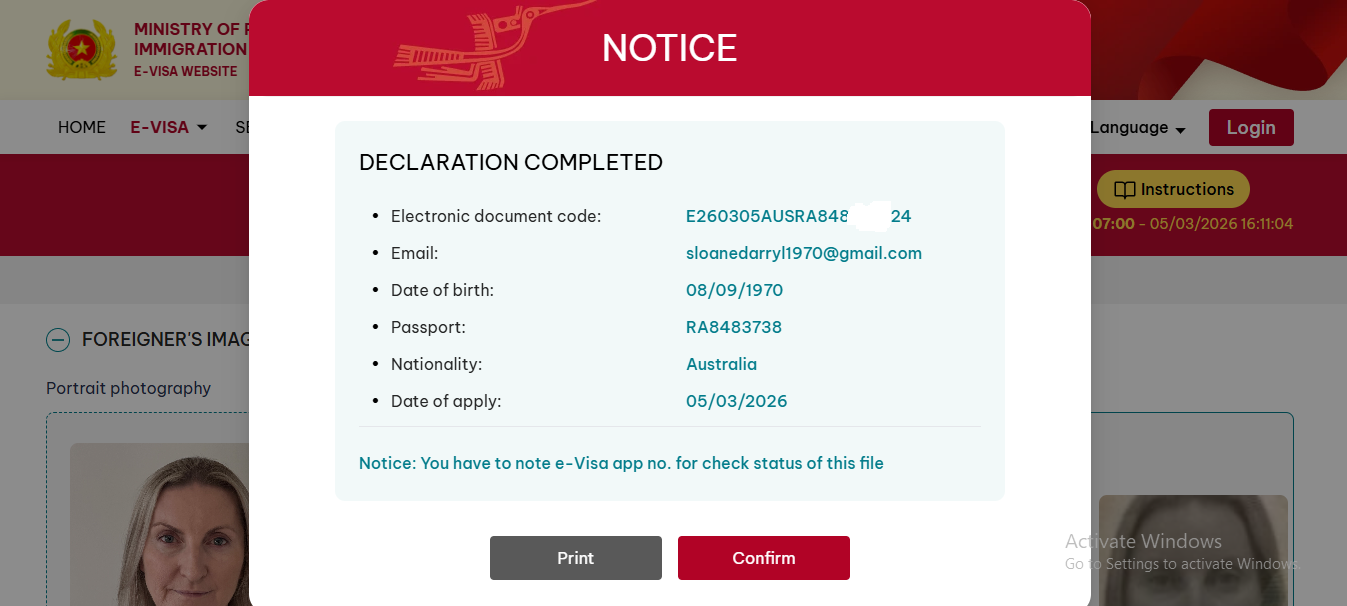The width and height of the screenshot is (1347, 606).
Task: Click the Ministry emblem logo
Action: [82, 48]
